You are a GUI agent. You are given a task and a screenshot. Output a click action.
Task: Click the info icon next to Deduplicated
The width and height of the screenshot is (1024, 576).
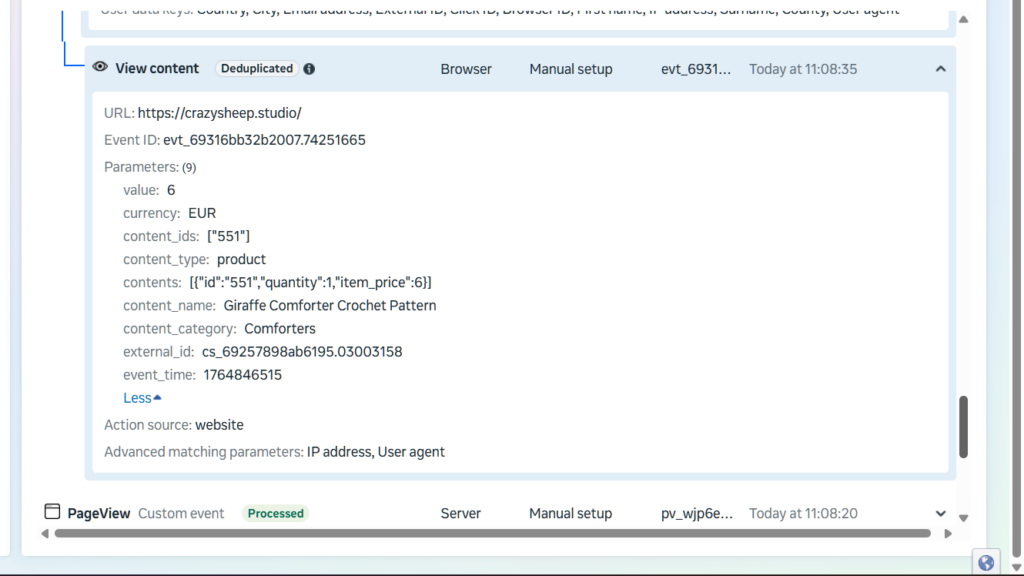[309, 69]
